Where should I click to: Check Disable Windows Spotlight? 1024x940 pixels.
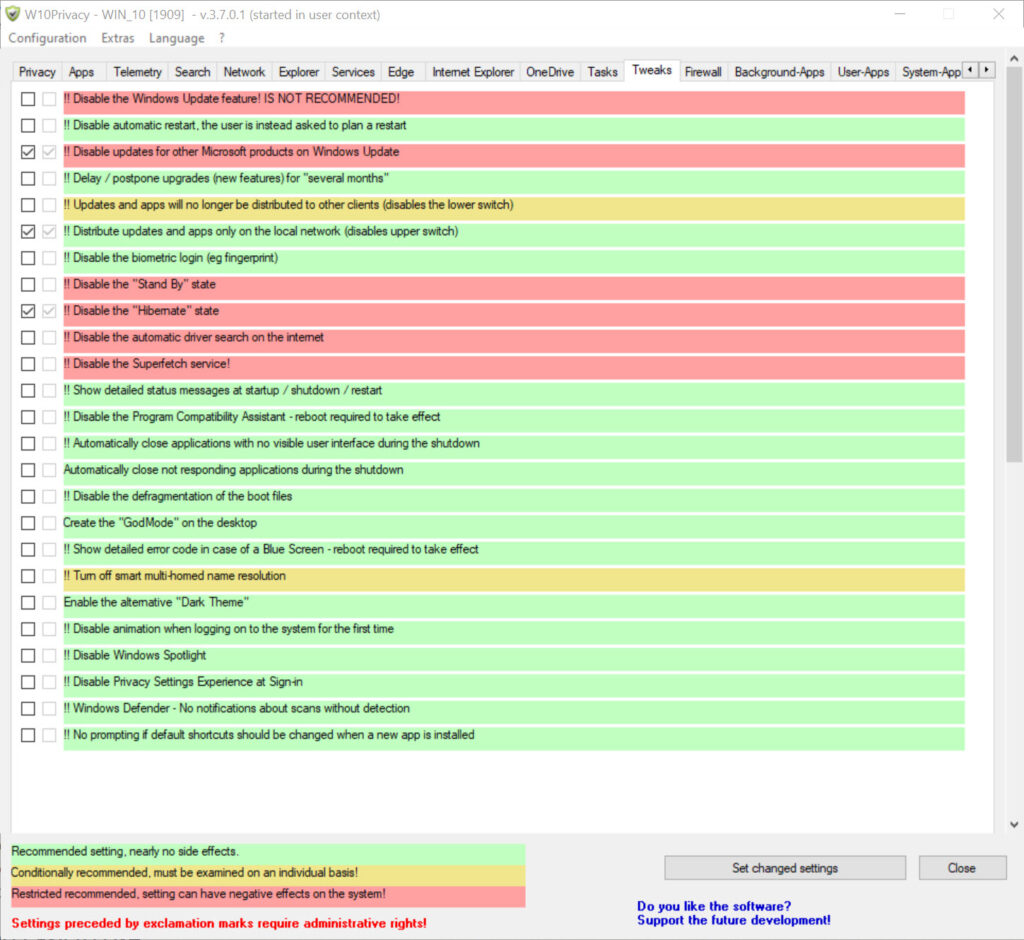28,655
